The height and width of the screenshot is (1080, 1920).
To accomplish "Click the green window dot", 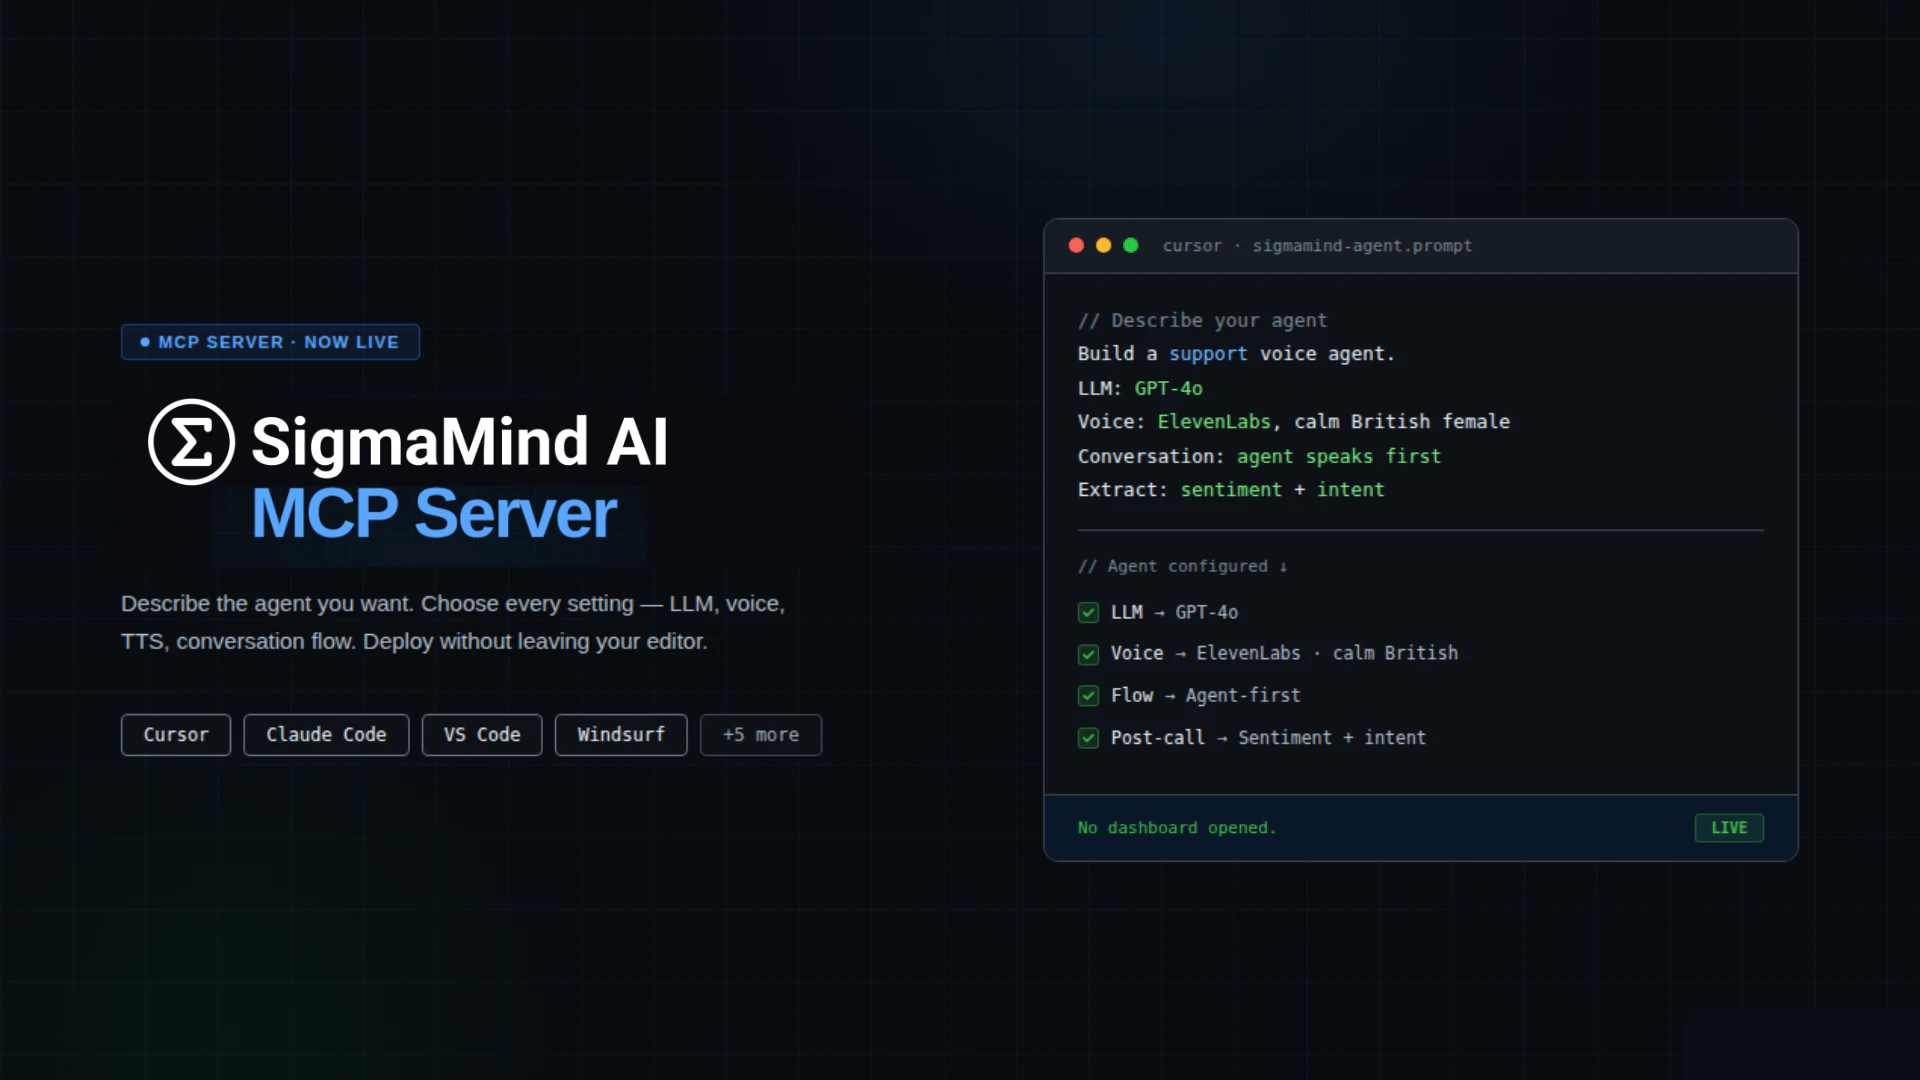I will click(1131, 246).
